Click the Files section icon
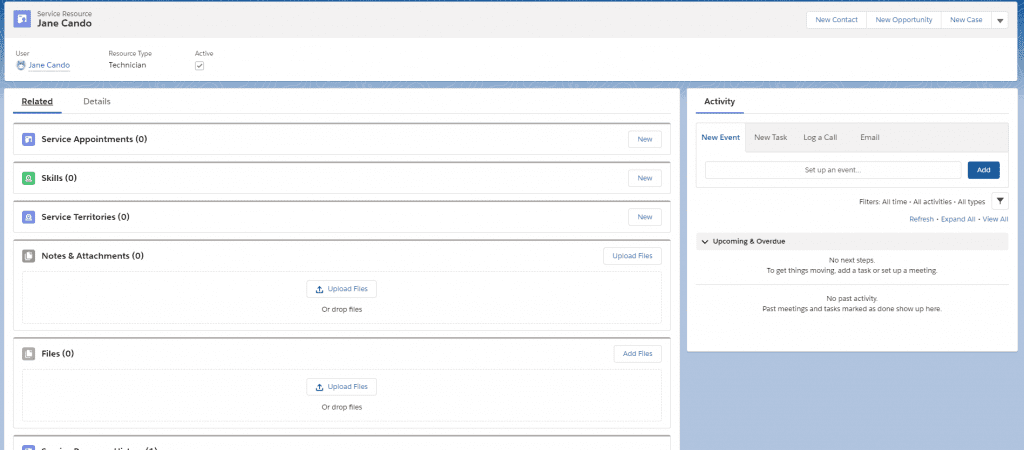1024x450 pixels. 29,354
